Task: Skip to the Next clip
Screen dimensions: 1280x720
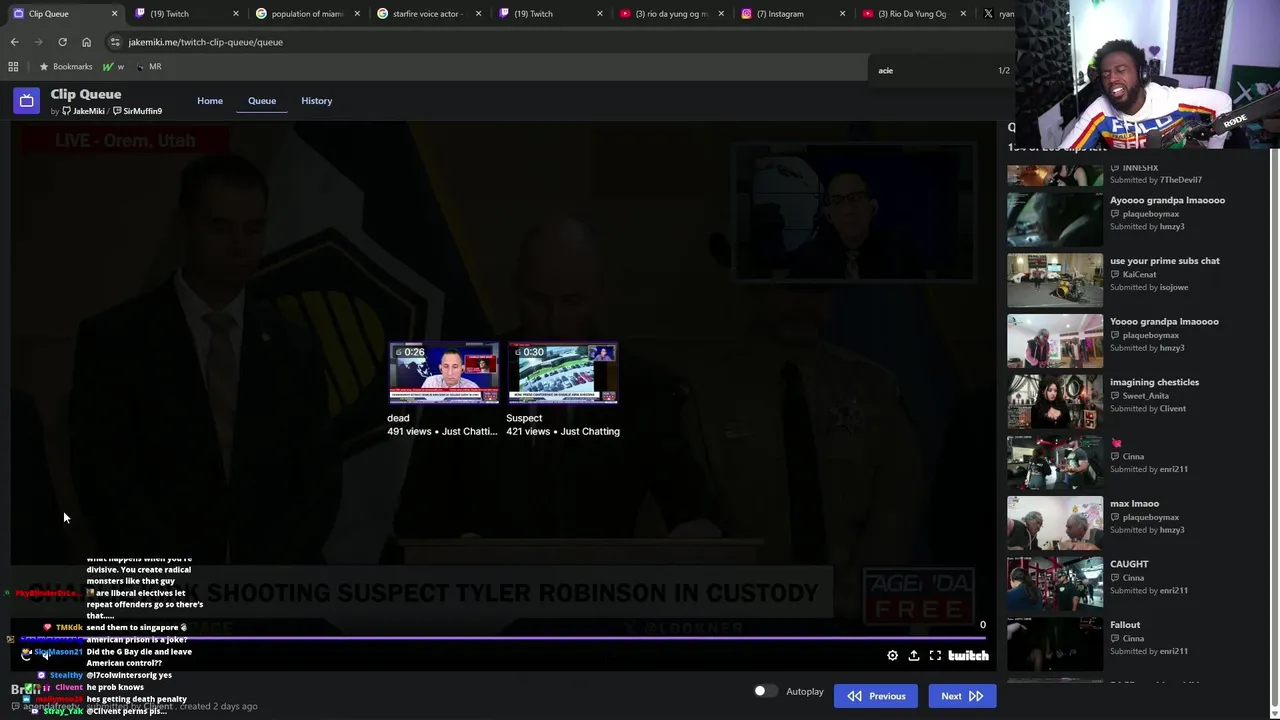Action: (x=961, y=696)
